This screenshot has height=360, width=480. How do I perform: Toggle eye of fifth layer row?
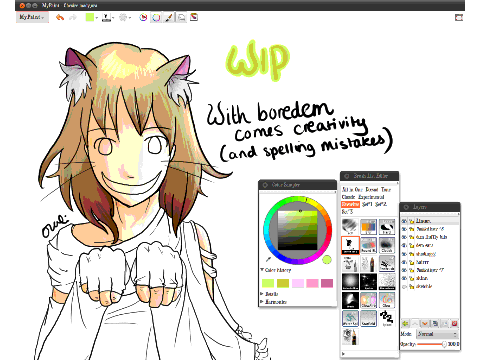pyautogui.click(x=404, y=254)
